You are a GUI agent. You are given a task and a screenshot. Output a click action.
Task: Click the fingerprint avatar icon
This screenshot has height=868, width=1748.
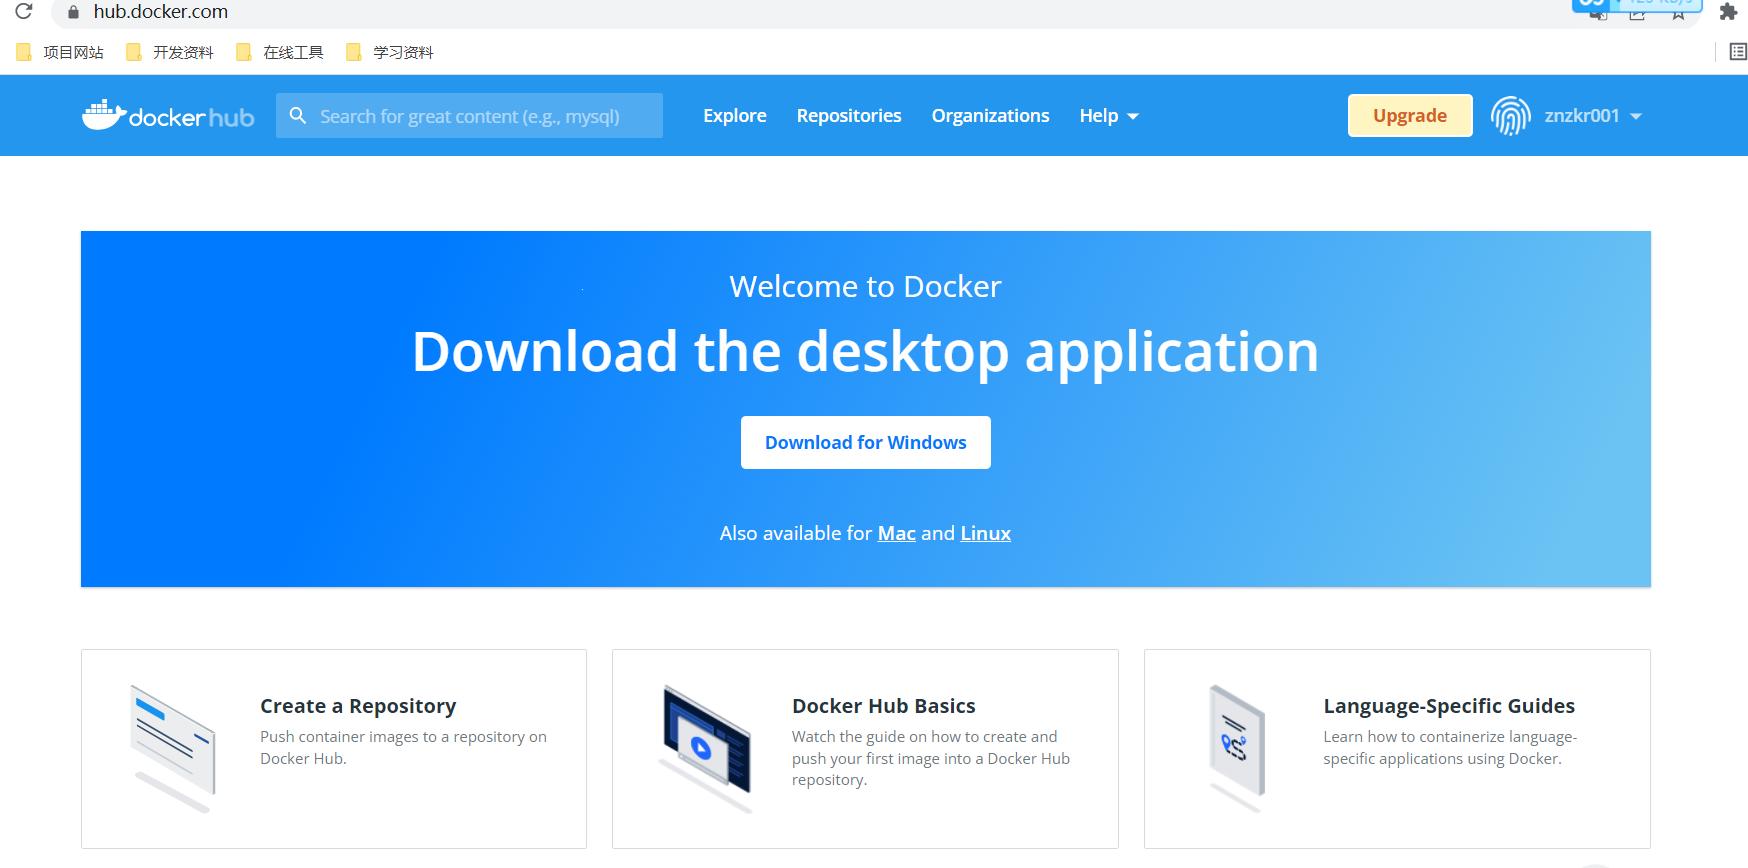click(1511, 116)
